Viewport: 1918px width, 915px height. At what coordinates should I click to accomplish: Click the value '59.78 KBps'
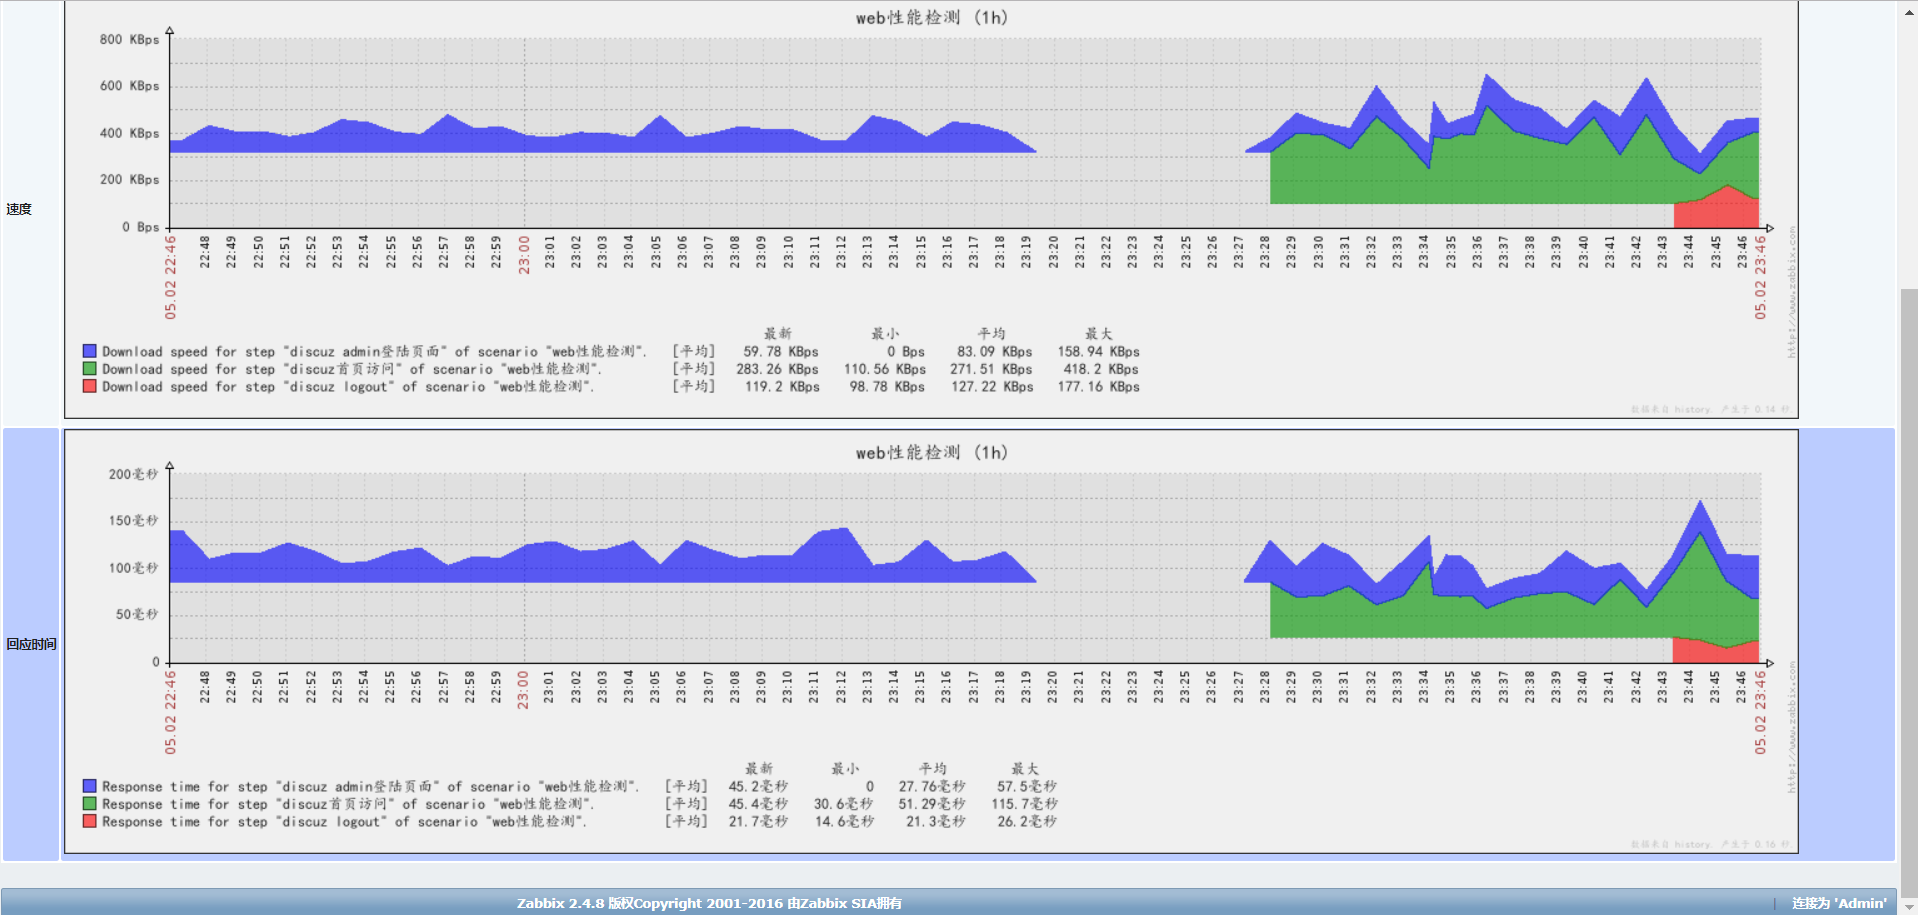click(x=781, y=351)
